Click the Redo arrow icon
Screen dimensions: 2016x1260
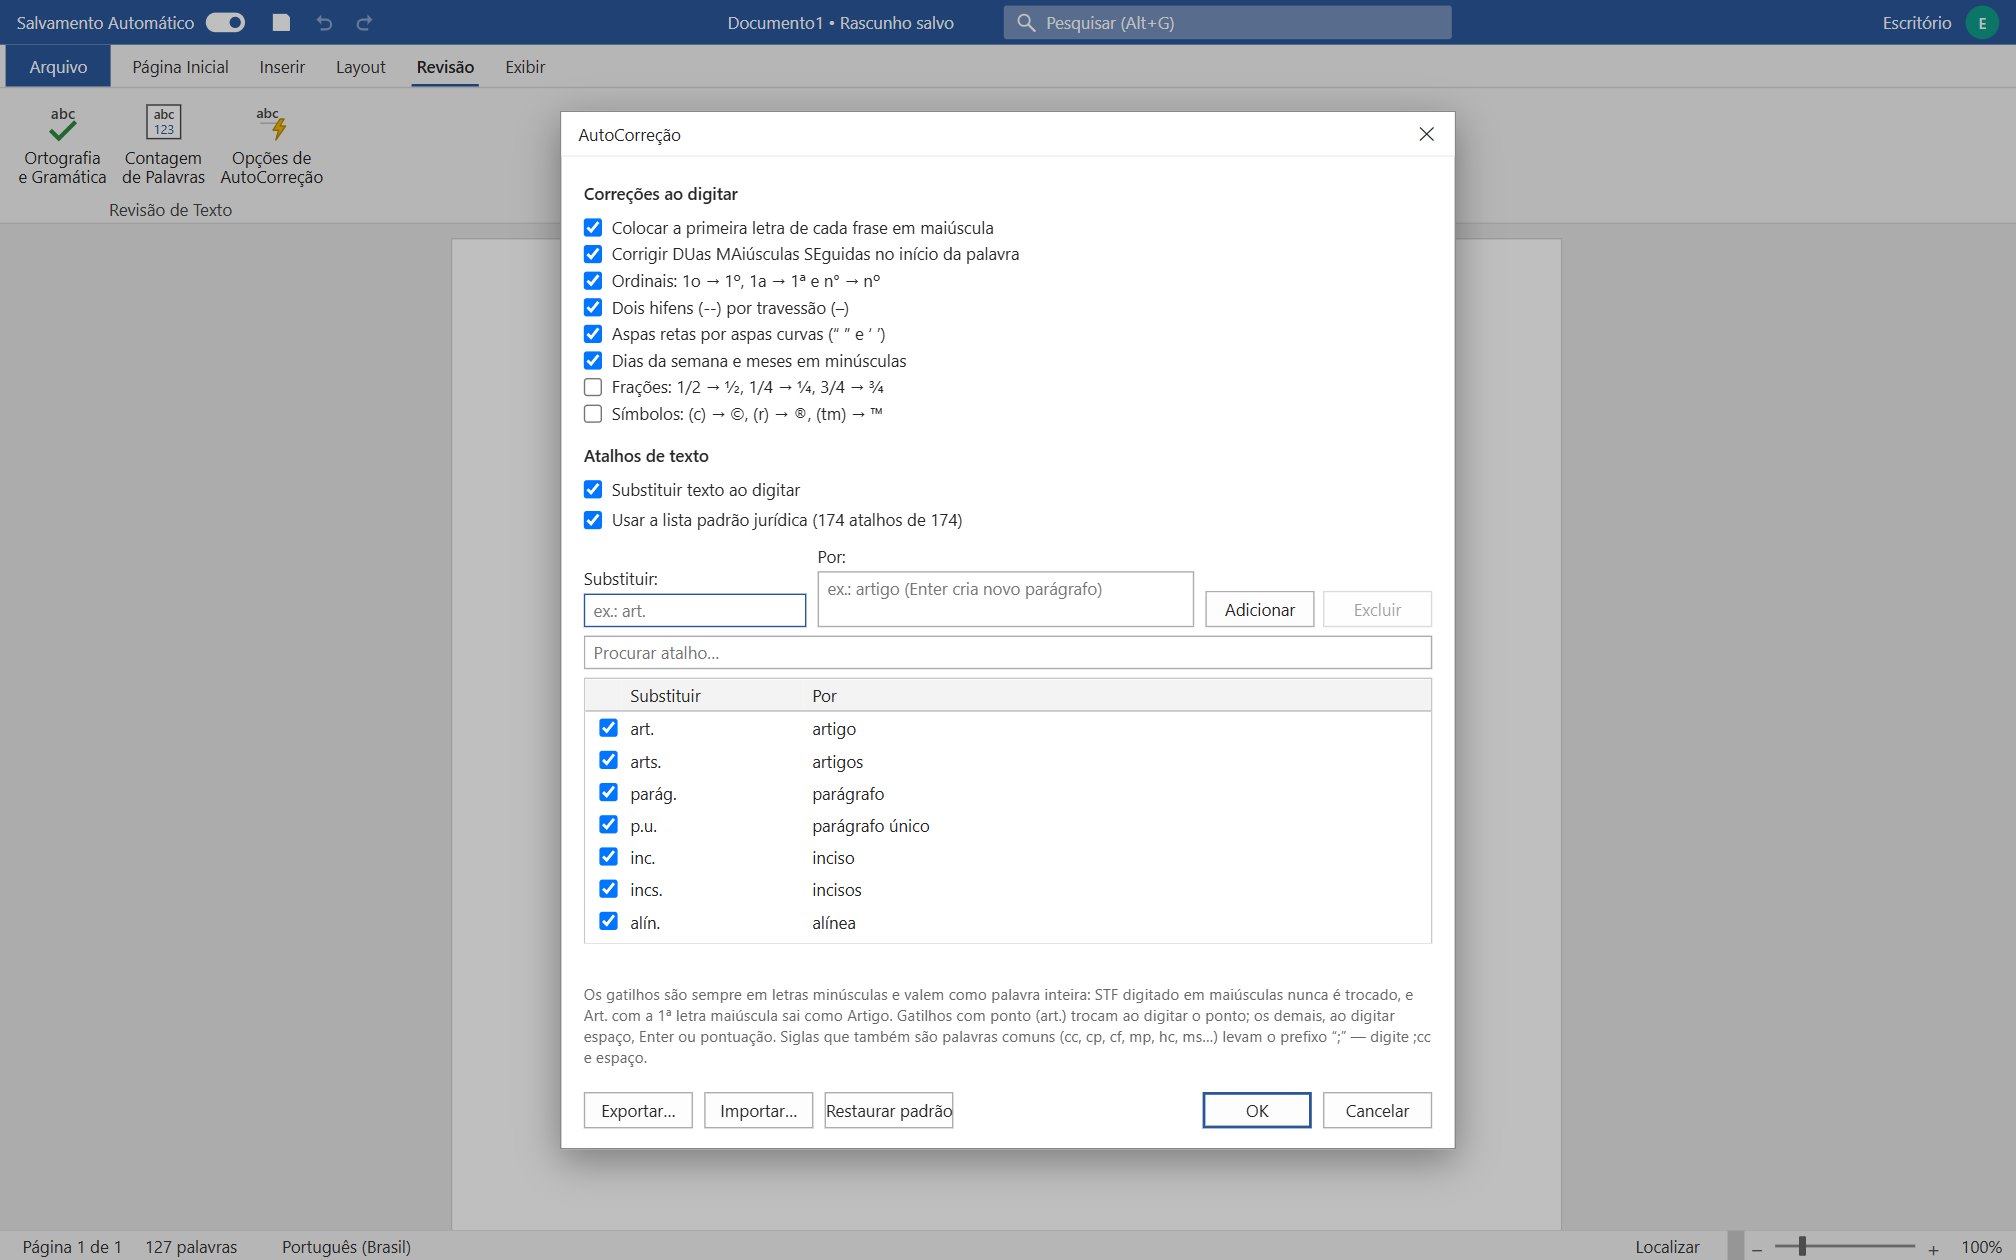[365, 22]
